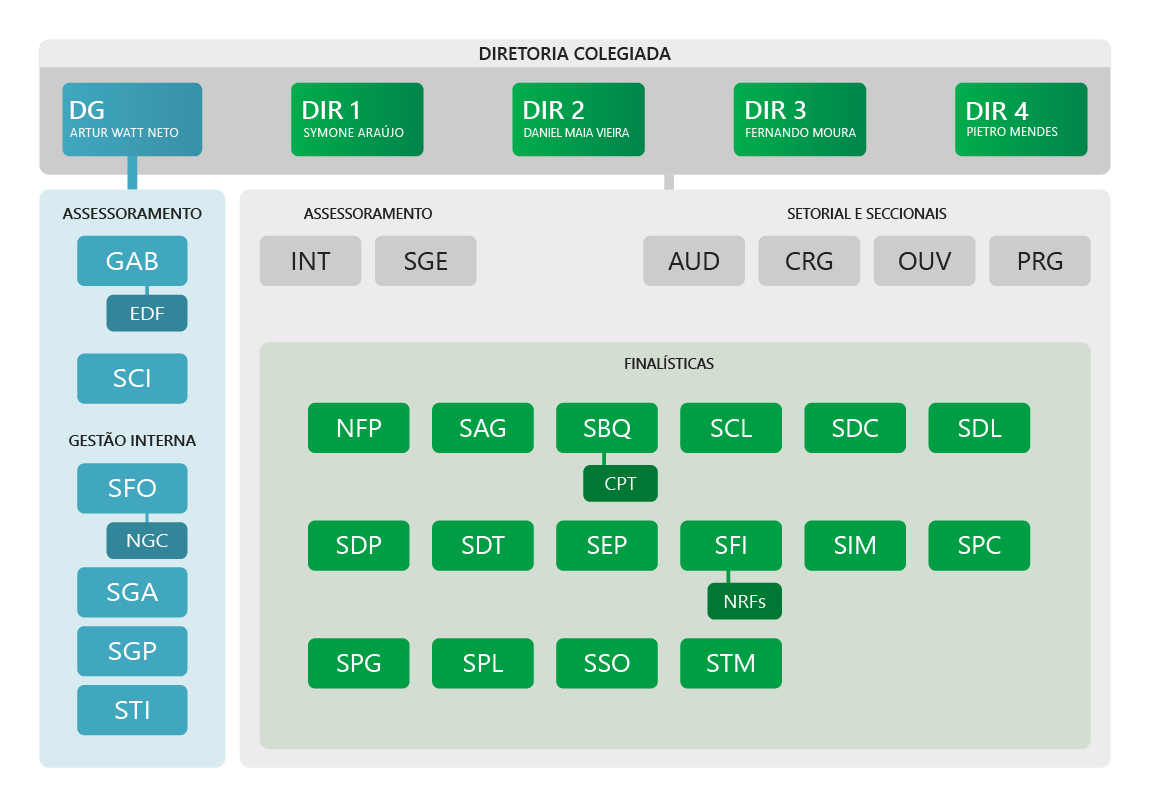Select the SBQ finalística box
Image resolution: width=1150 pixels, height=808 pixels.
tap(607, 428)
